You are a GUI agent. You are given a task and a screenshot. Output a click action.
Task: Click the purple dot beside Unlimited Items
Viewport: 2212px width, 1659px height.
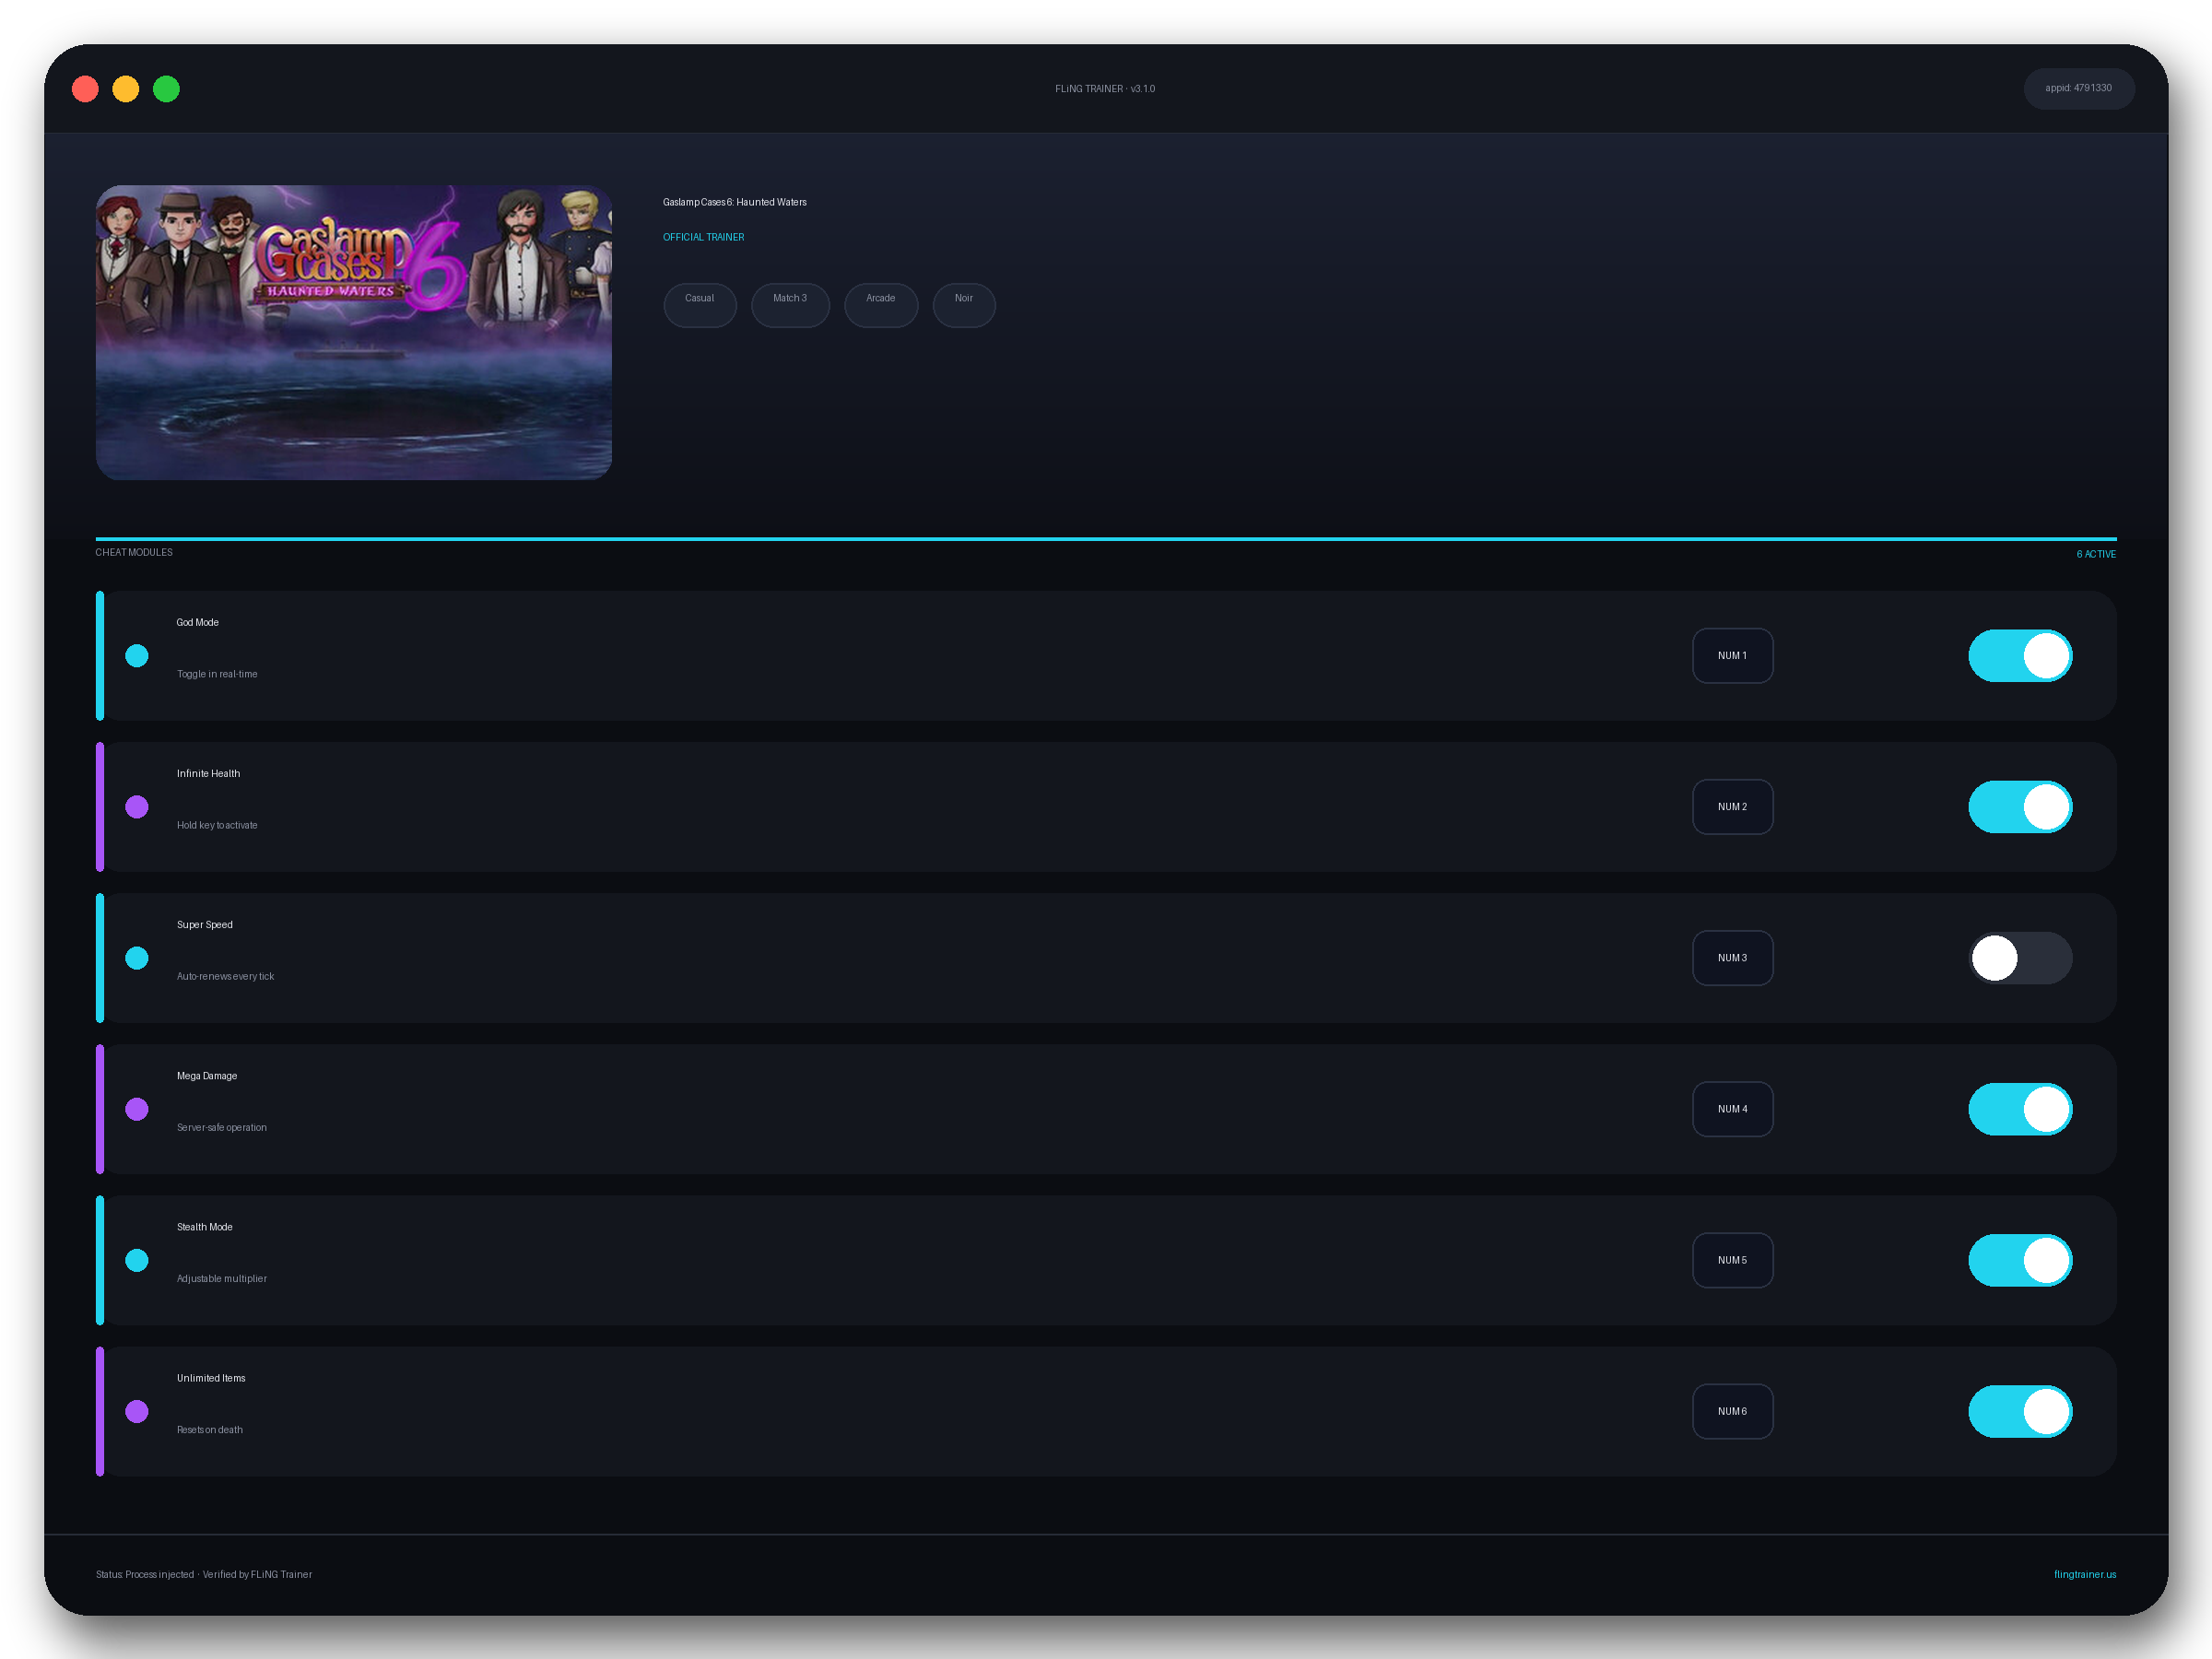click(x=137, y=1411)
